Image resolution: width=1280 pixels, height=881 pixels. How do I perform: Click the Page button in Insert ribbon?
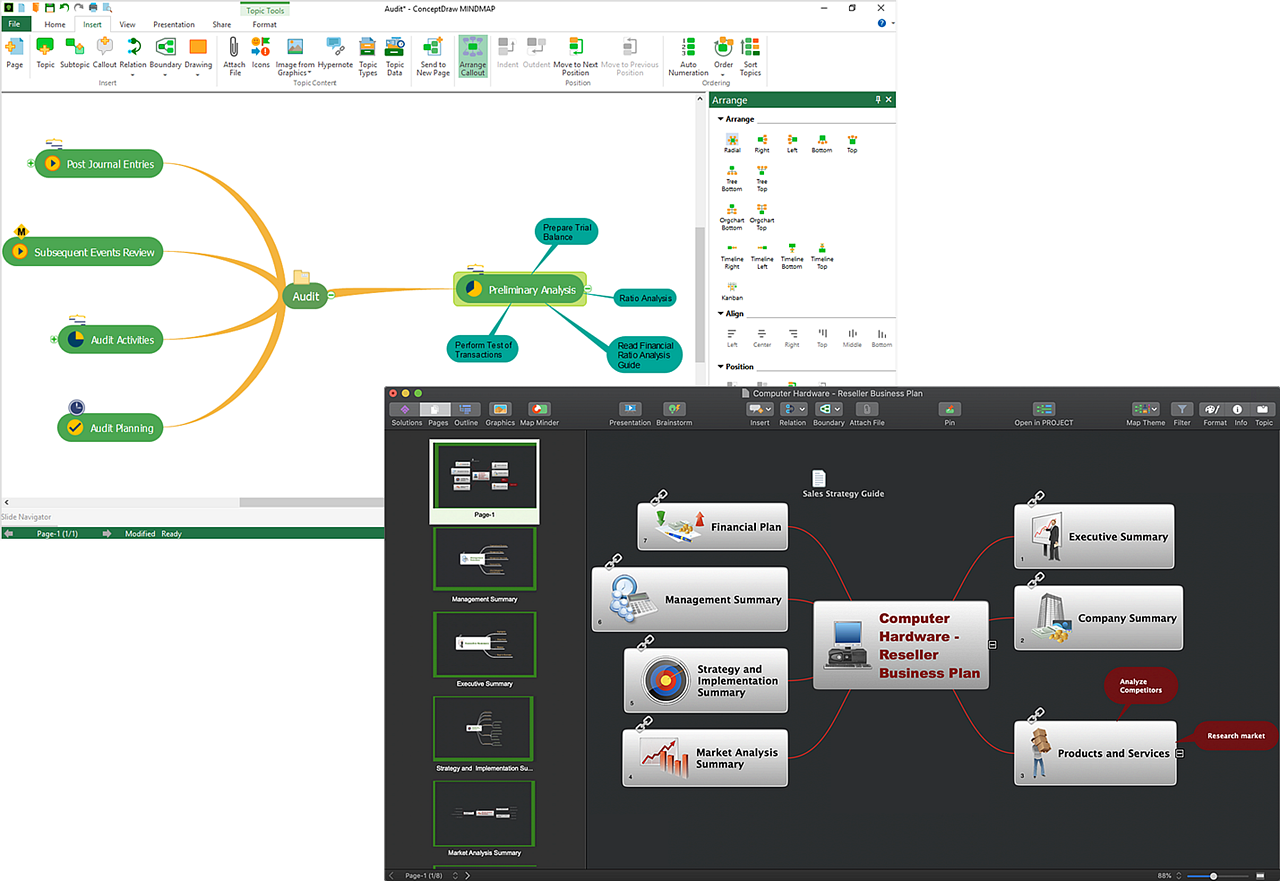(14, 52)
